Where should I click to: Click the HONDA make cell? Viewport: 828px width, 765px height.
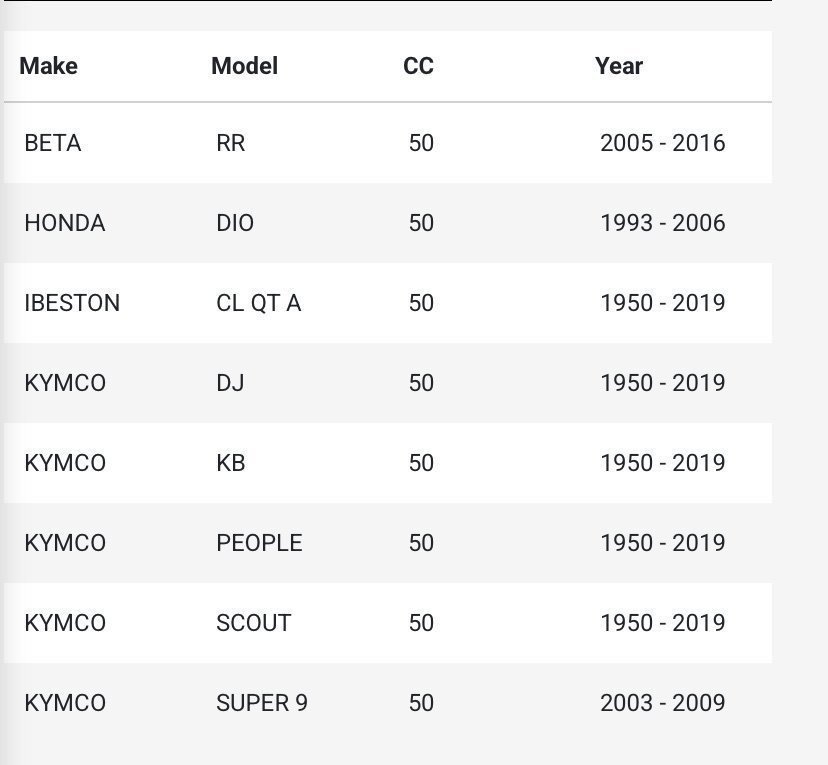(x=64, y=223)
